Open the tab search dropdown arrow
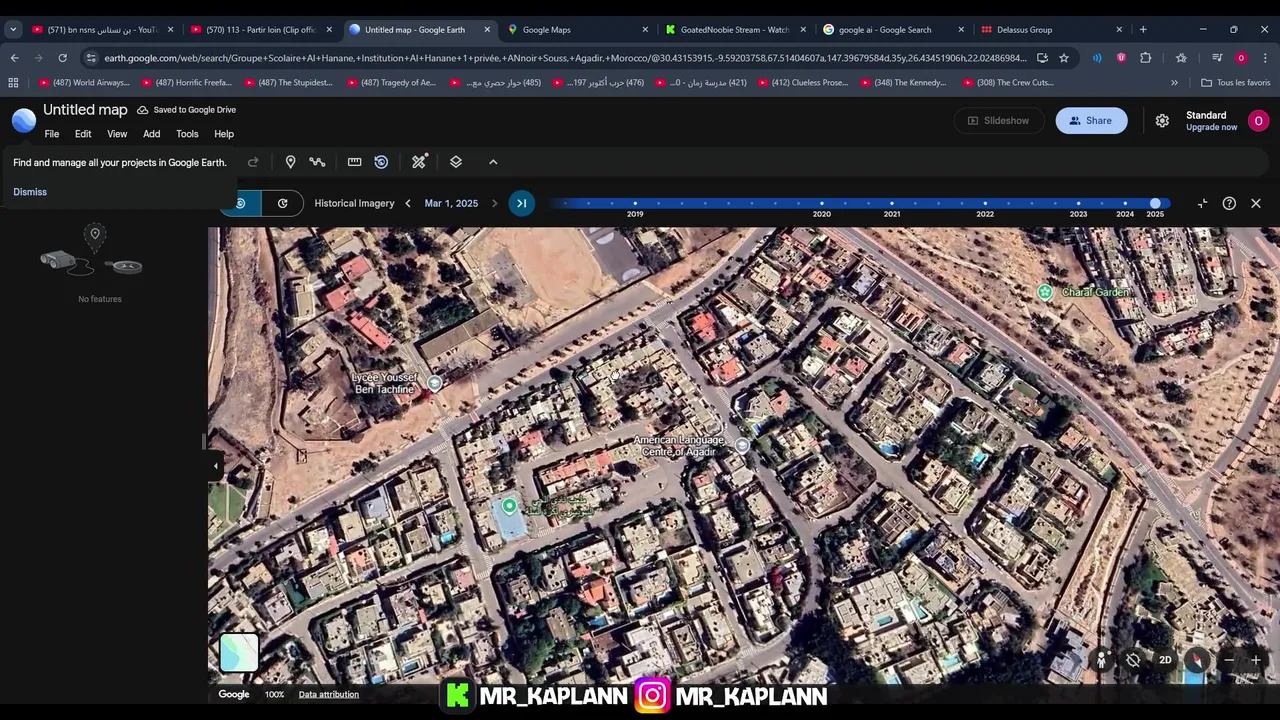This screenshot has height=720, width=1280. [x=13, y=30]
